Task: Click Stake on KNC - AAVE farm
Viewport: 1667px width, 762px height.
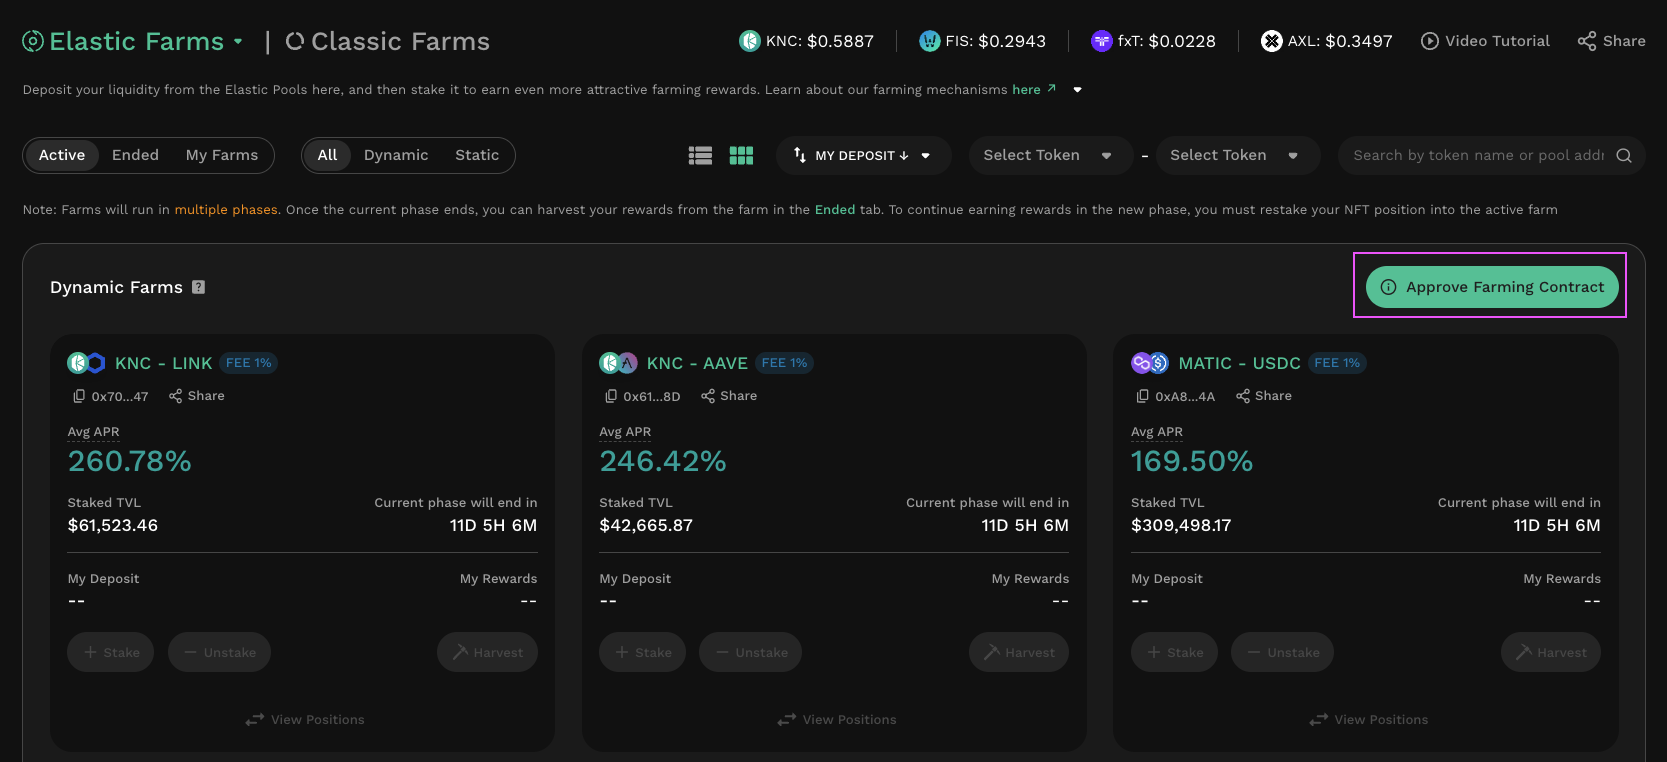Action: click(x=643, y=652)
